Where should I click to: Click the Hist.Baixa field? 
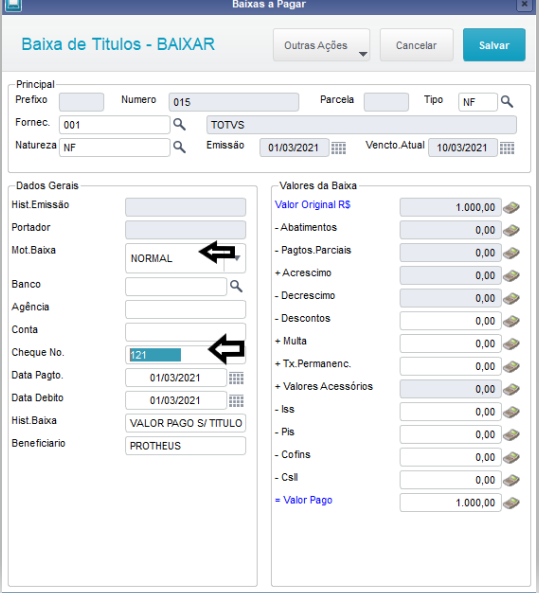(x=185, y=423)
